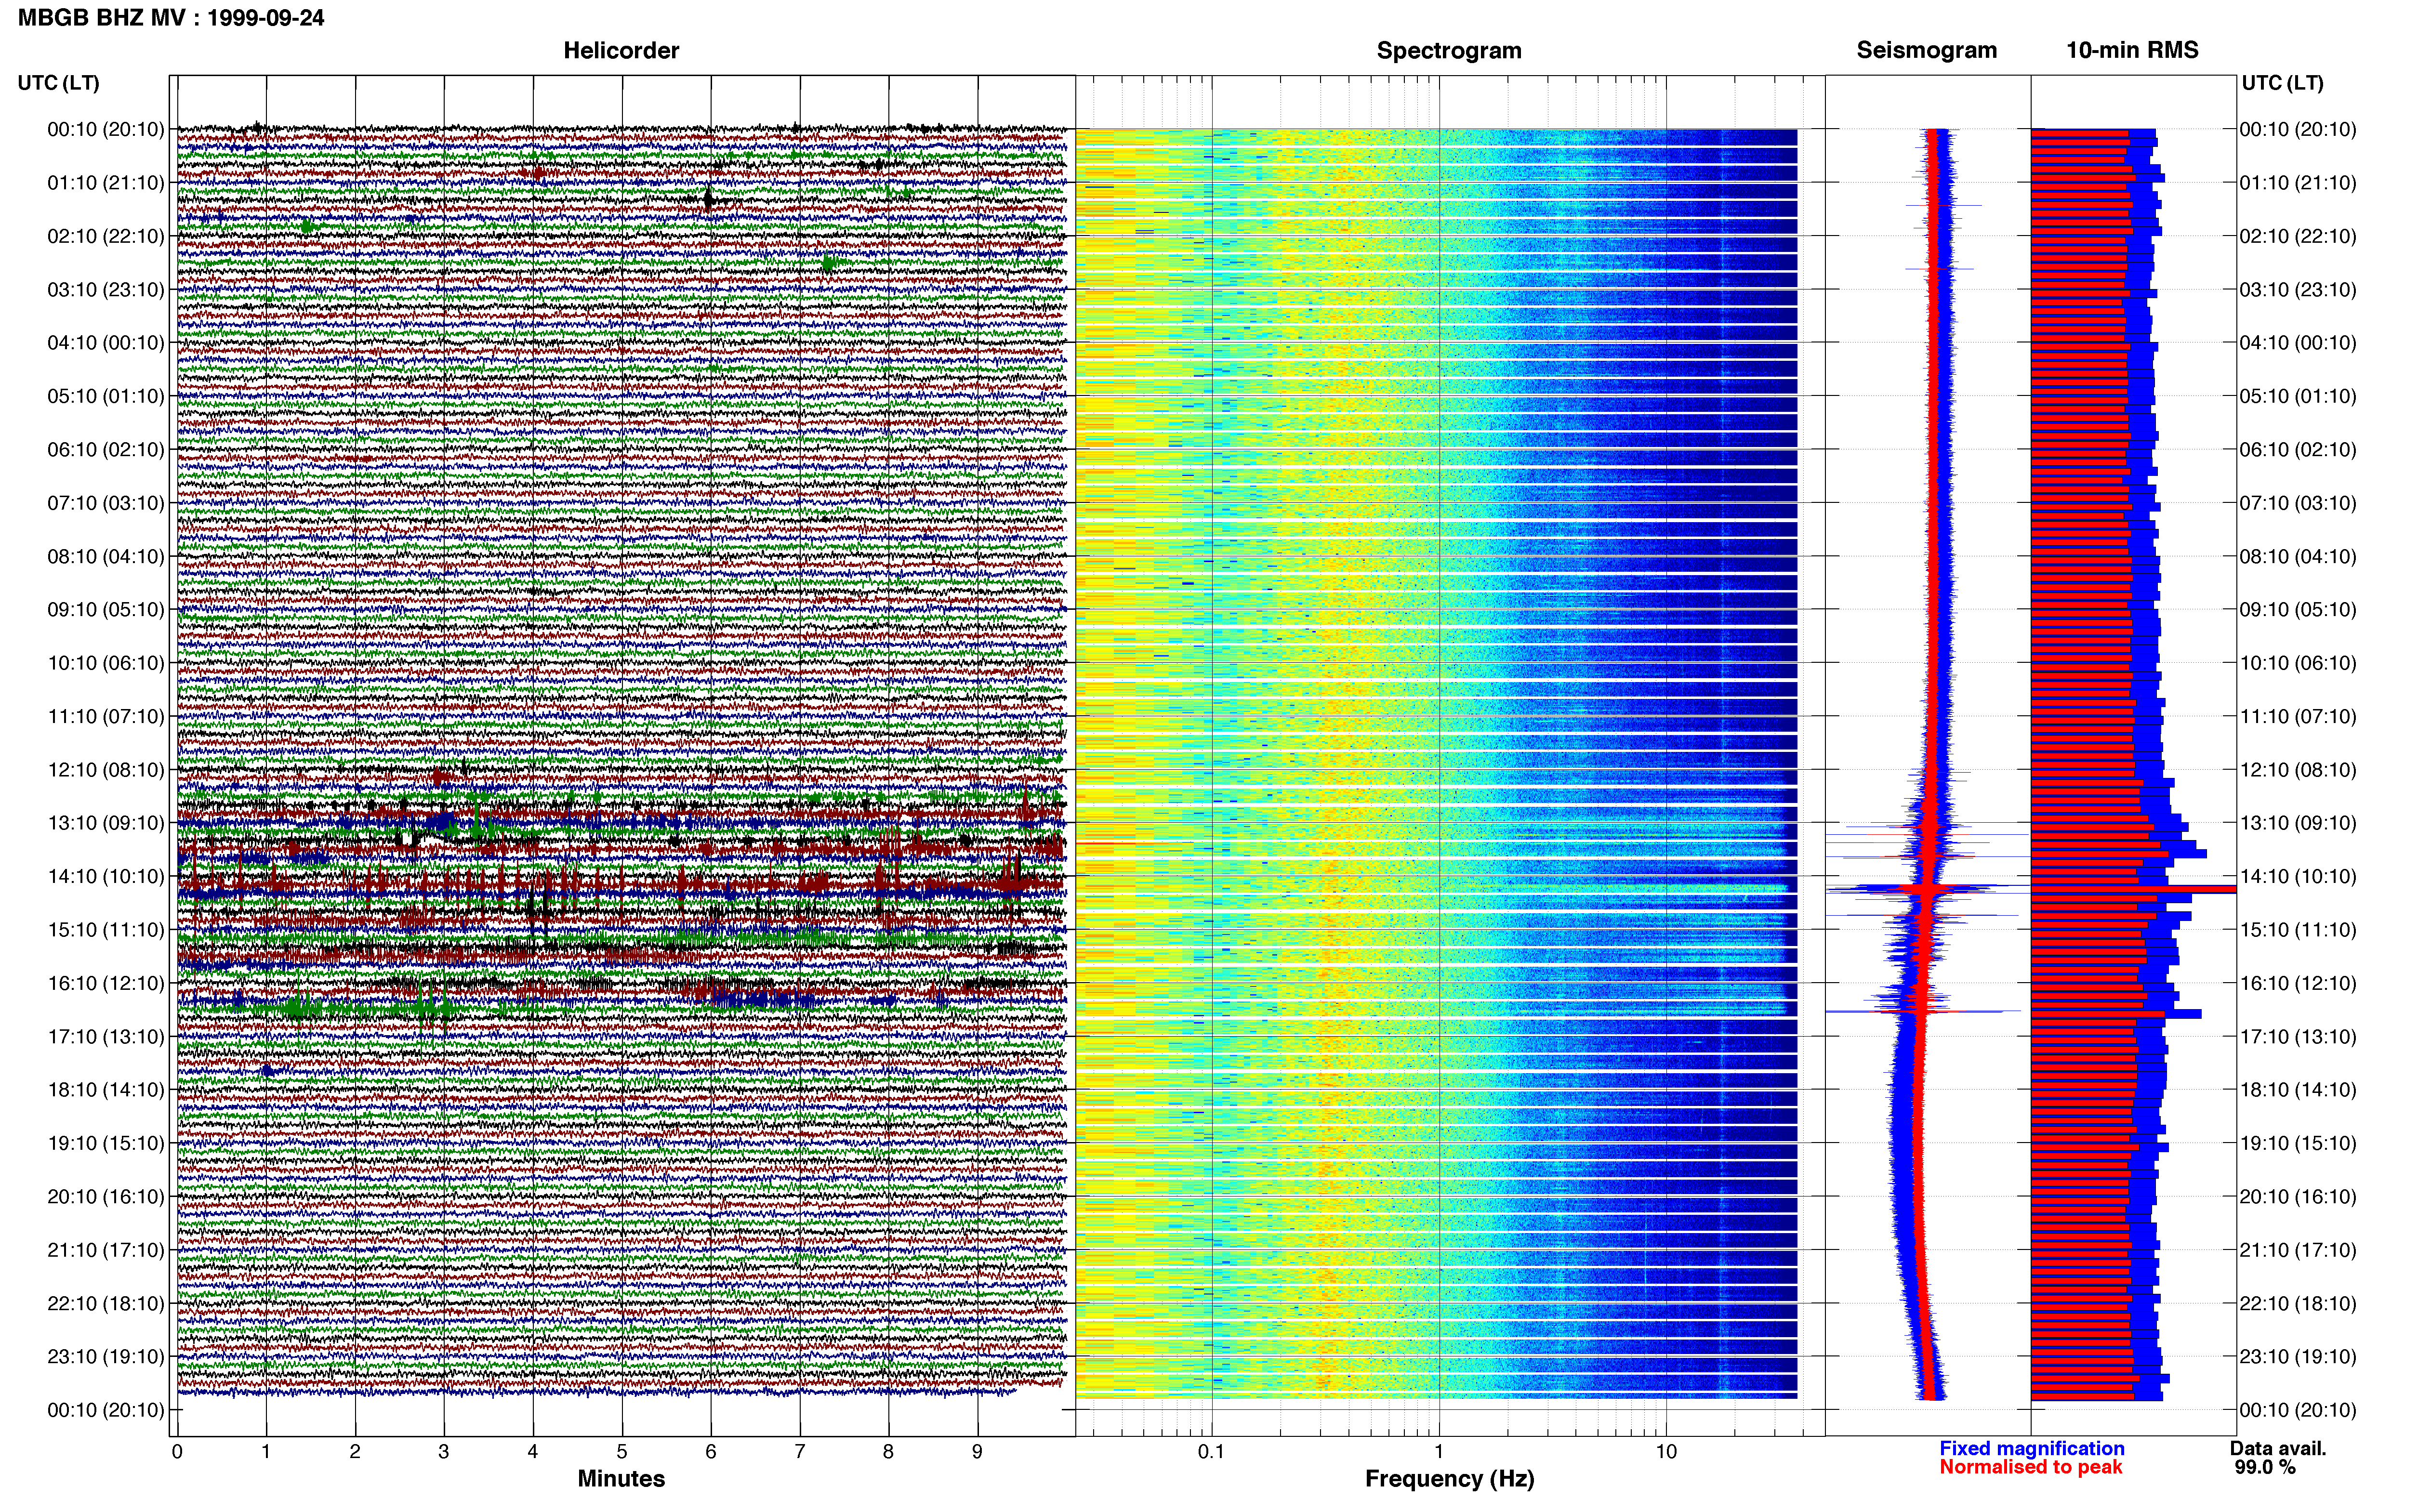Click the left time label 17:10 (13:10)
Image resolution: width=2418 pixels, height=1512 pixels.
(x=106, y=1036)
